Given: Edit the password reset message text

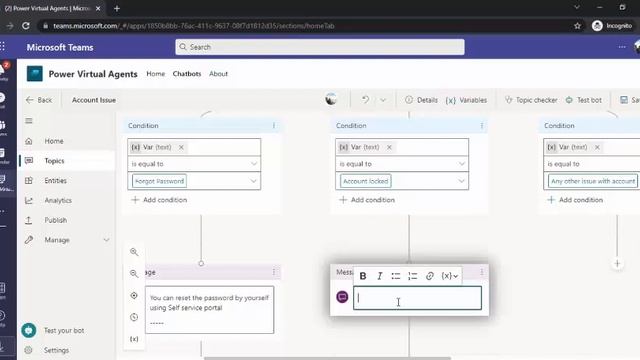Looking at the screenshot, I should (209, 310).
